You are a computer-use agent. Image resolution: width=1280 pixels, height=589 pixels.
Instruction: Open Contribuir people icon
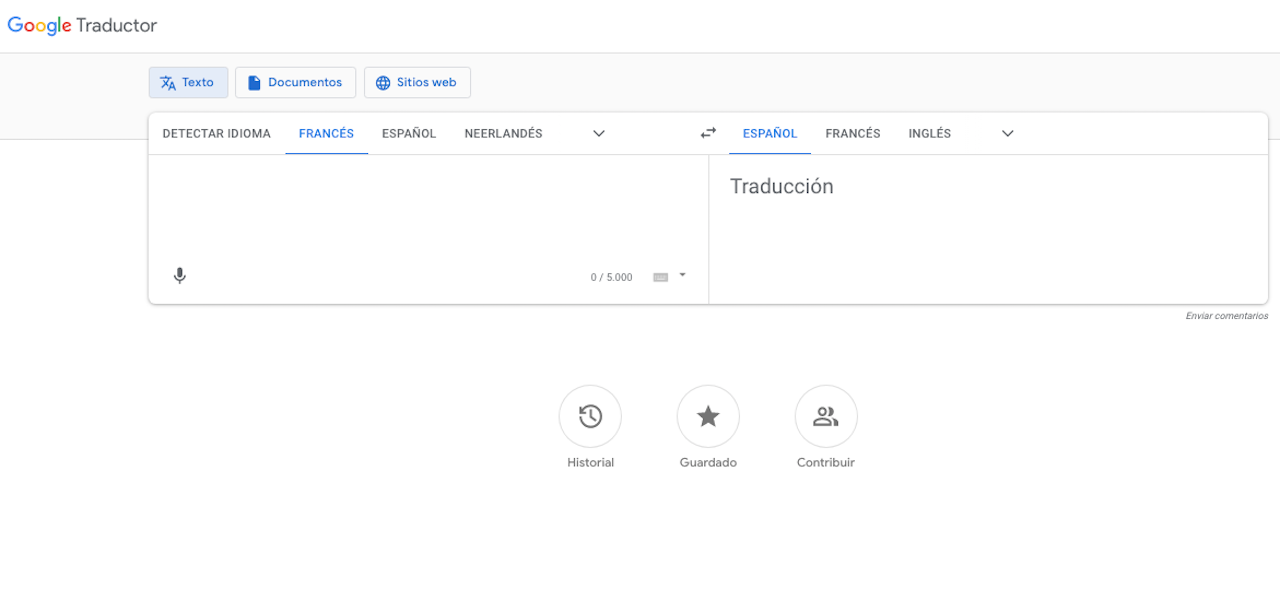tap(826, 416)
